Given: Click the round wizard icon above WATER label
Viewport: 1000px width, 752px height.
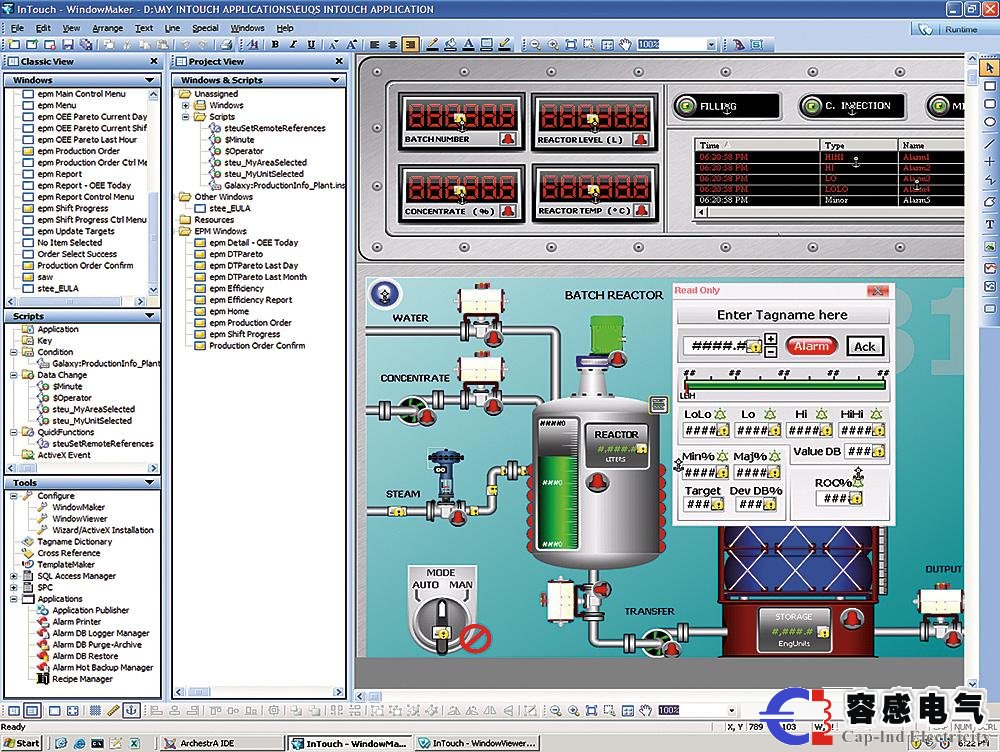Looking at the screenshot, I should pos(384,294).
